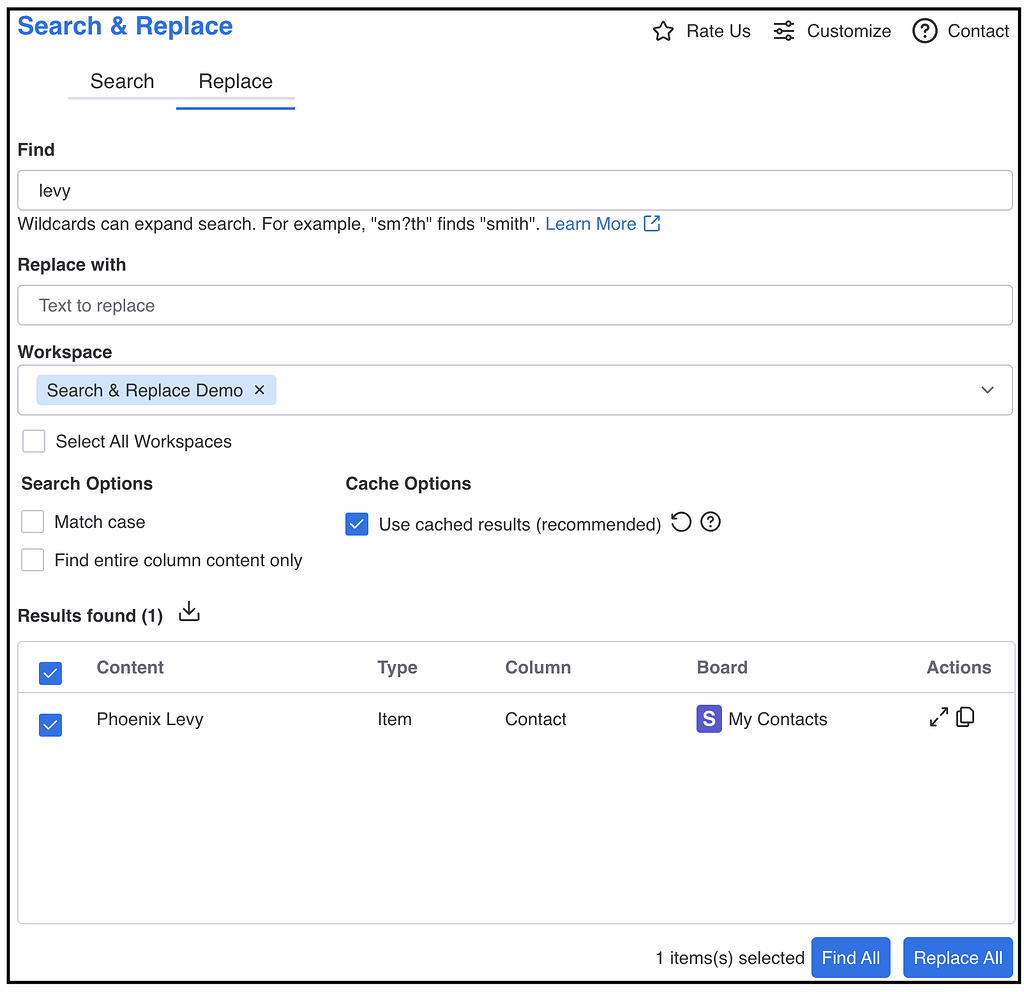
Task: Download results with the export icon
Action: pos(189,611)
